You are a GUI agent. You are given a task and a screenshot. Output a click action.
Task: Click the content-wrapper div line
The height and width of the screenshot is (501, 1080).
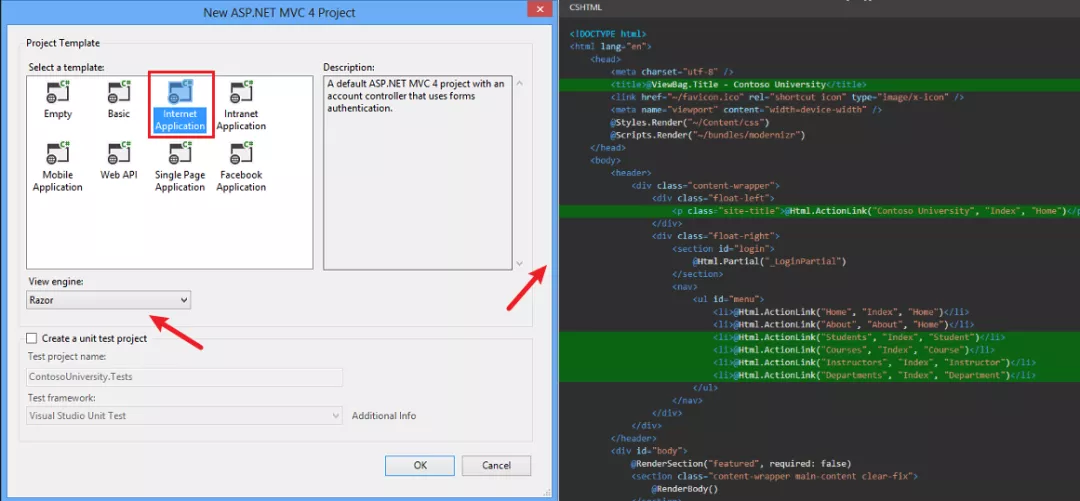tap(705, 185)
